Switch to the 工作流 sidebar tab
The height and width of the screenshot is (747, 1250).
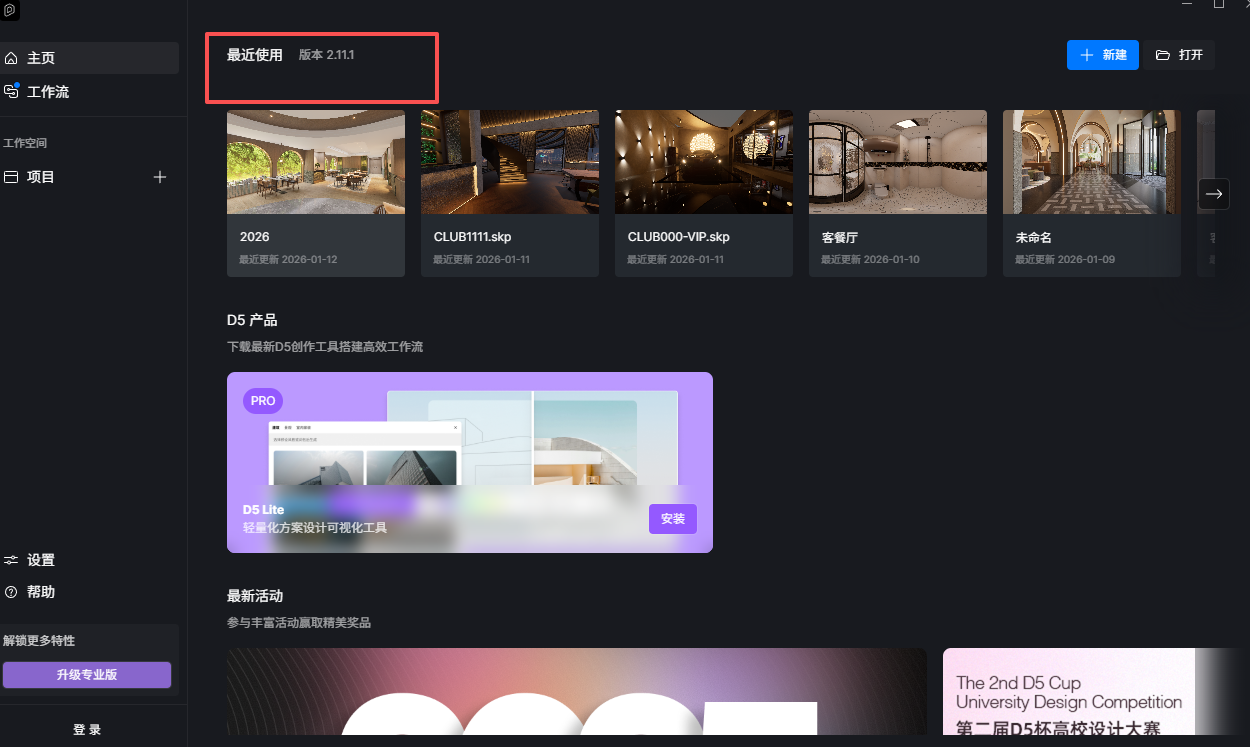tap(48, 92)
